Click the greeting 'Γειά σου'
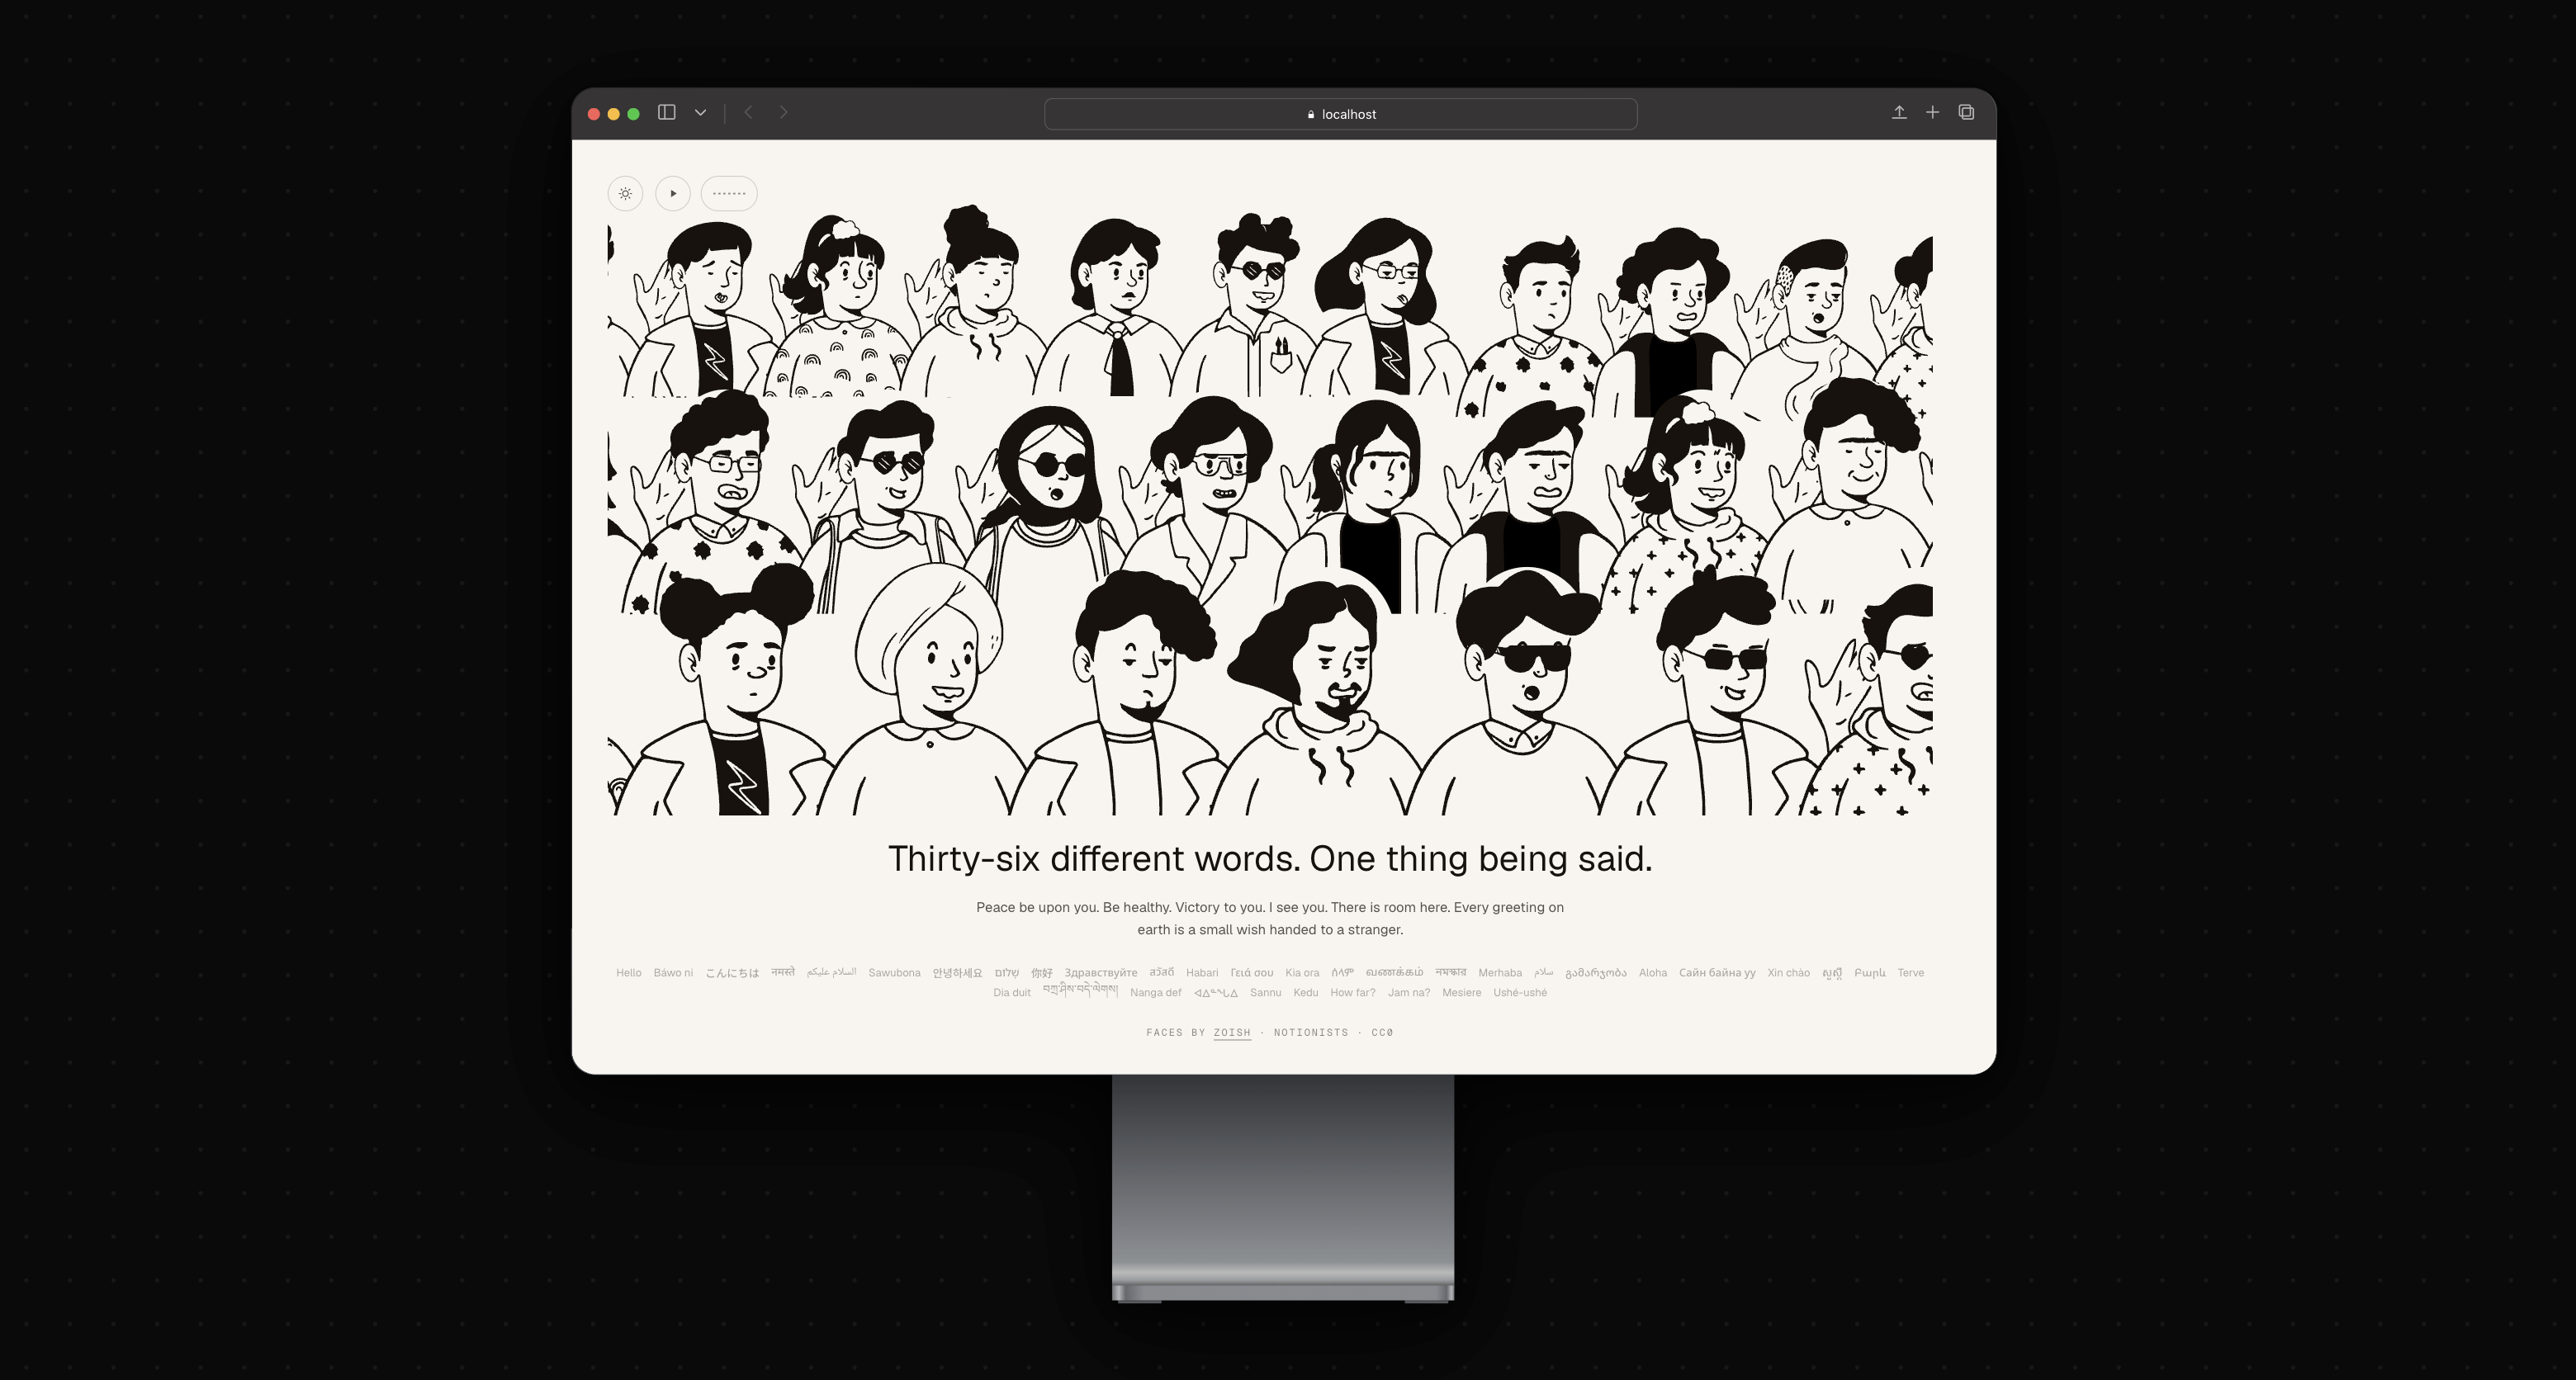Viewport: 2576px width, 1380px height. pyautogui.click(x=1251, y=973)
